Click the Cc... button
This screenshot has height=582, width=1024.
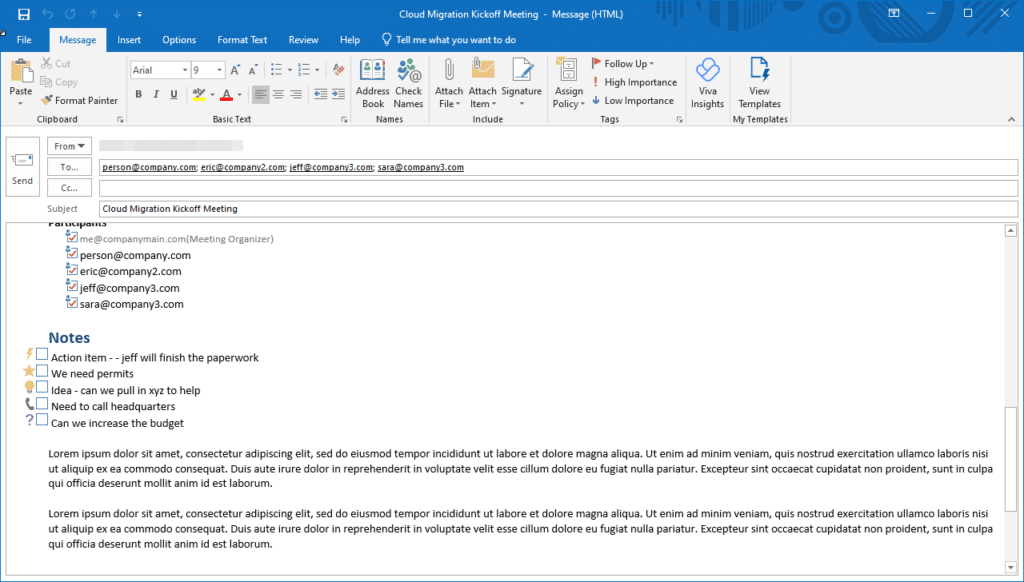coord(69,188)
